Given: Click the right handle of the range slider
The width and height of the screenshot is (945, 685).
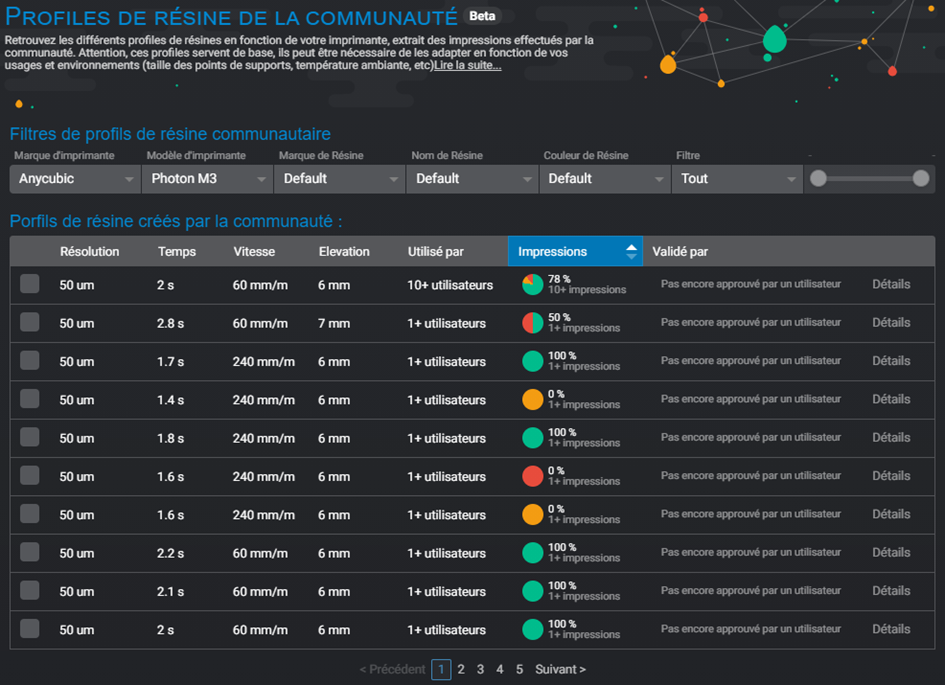Looking at the screenshot, I should coord(921,178).
